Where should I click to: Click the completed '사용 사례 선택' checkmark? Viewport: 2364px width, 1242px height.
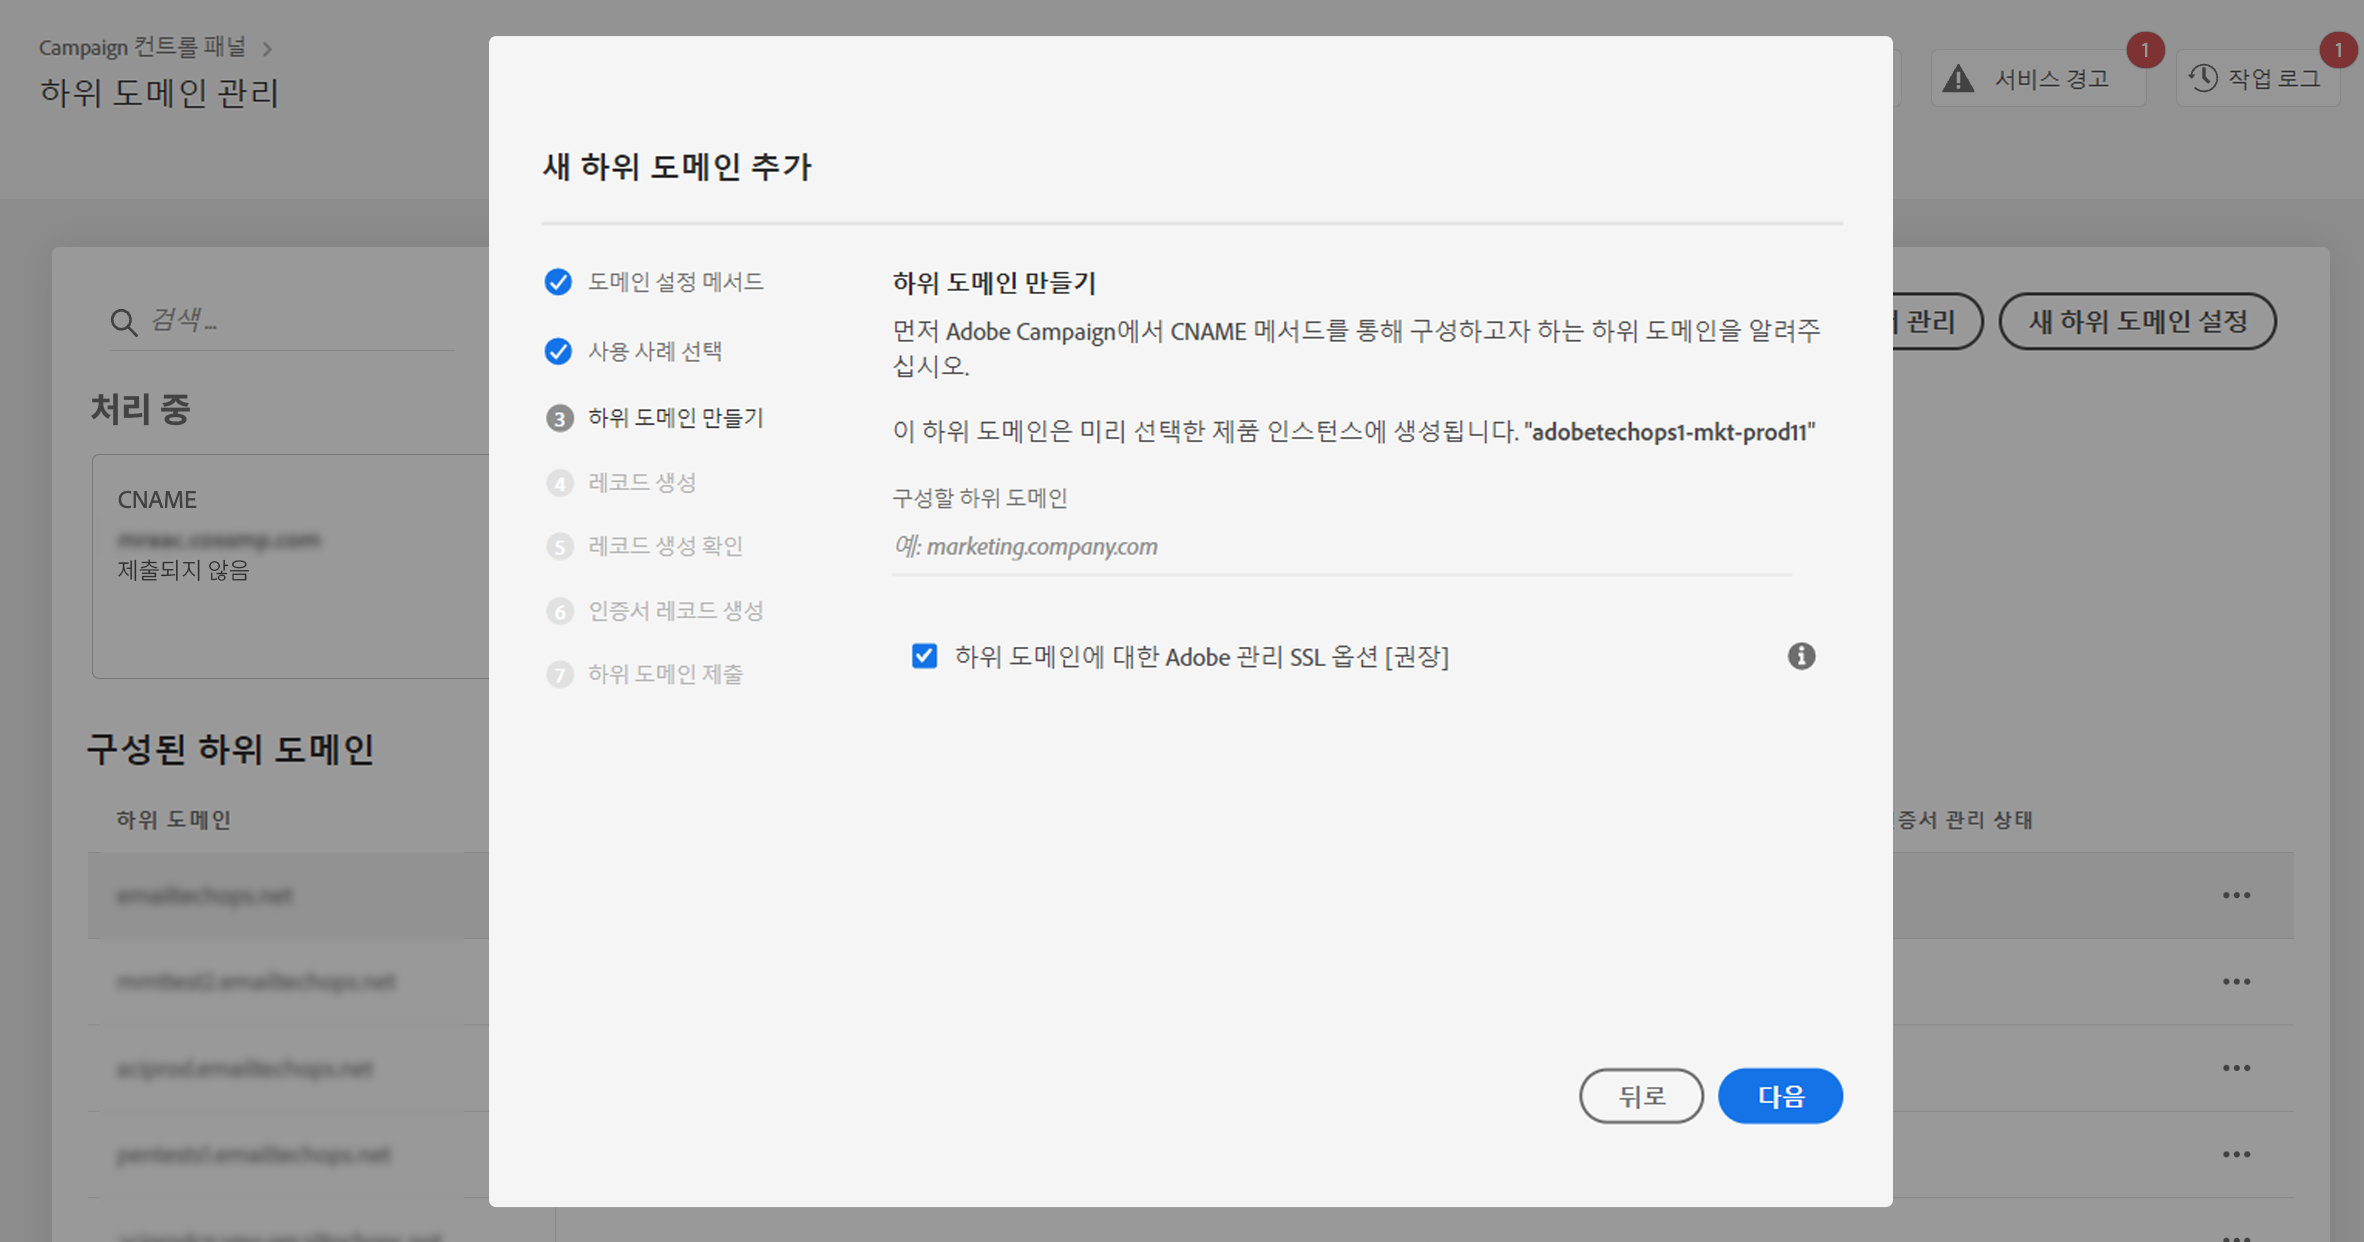558,351
